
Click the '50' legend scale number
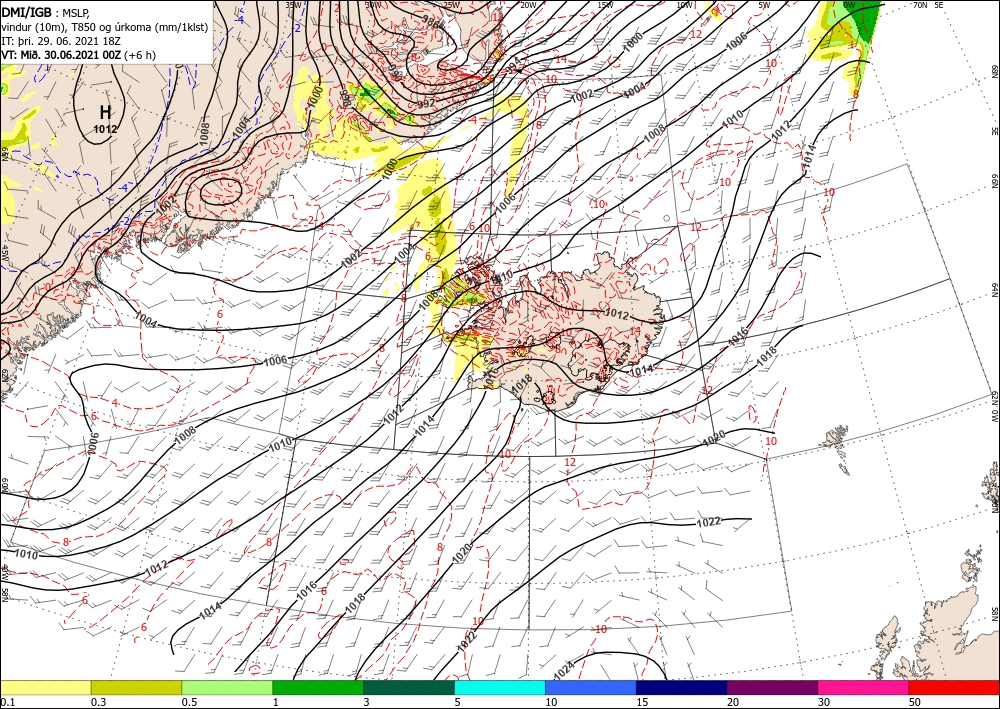pos(915,702)
